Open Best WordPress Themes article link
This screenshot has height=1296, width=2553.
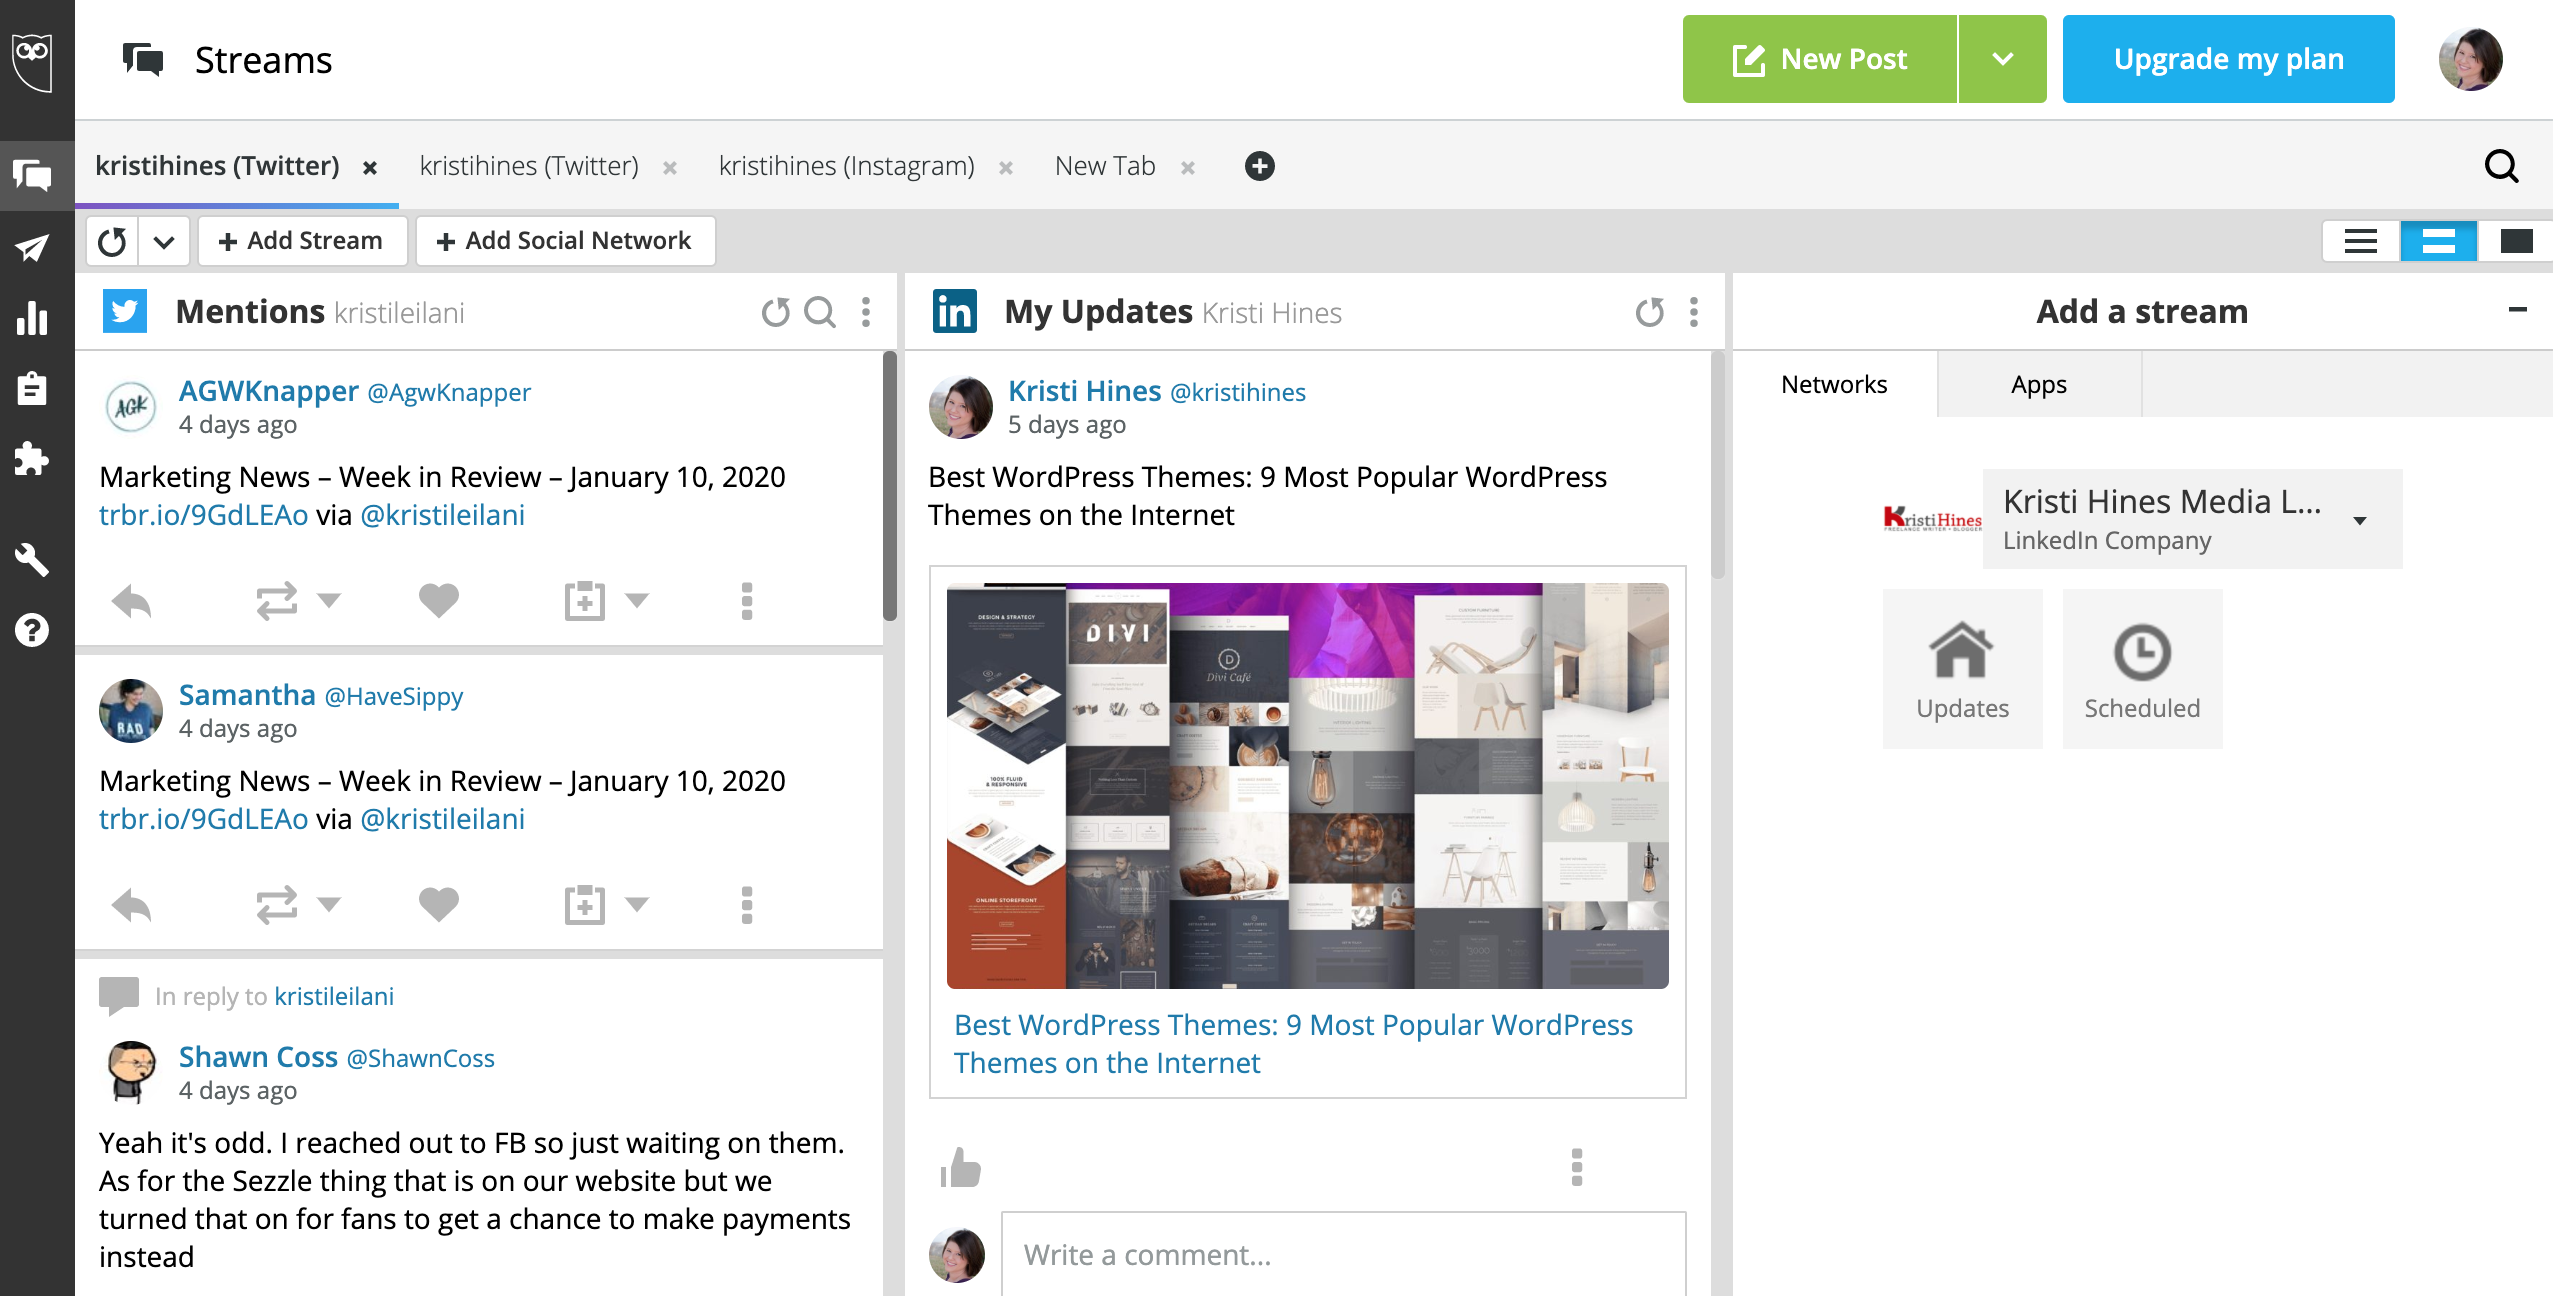pyautogui.click(x=1293, y=1043)
